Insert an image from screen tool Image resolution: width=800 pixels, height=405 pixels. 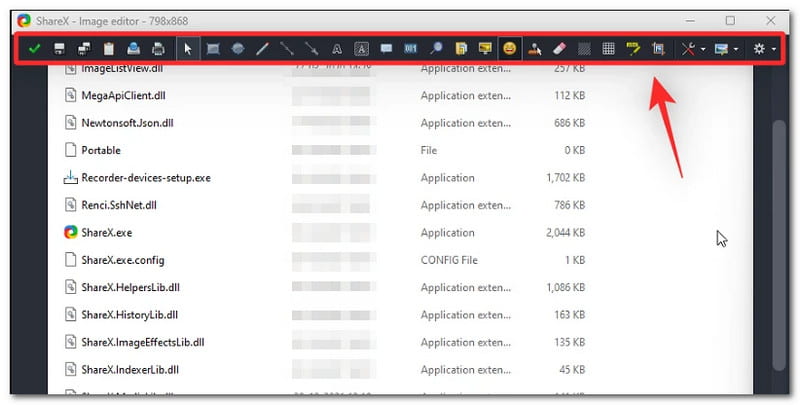pos(485,49)
